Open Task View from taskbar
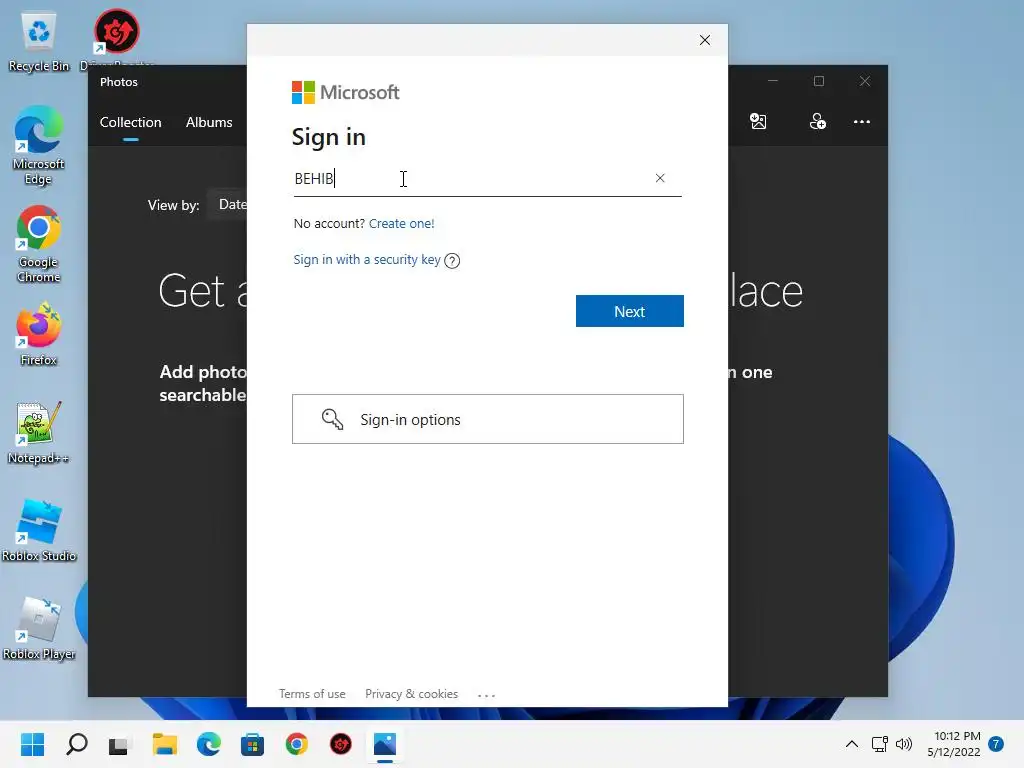Image resolution: width=1024 pixels, height=768 pixels. (119, 744)
